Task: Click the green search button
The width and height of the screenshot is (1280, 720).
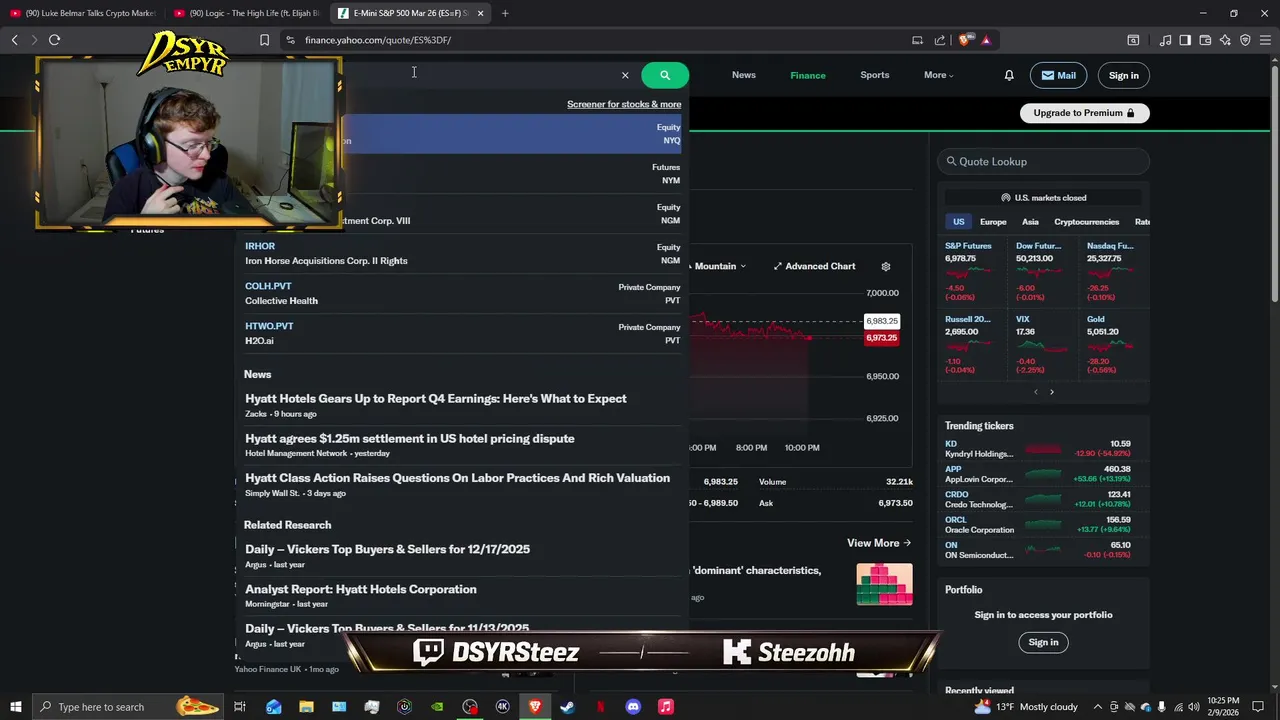Action: coord(665,75)
